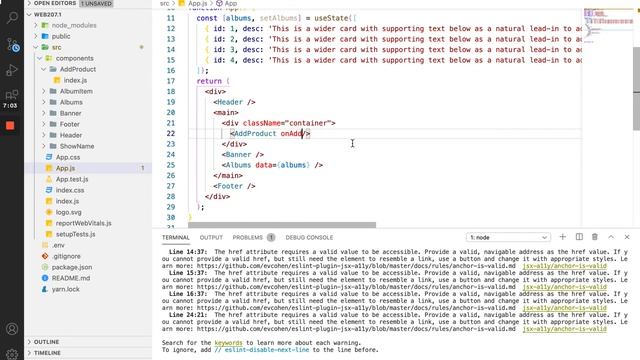Expand the Albums folder
Image resolution: width=640 pixels, height=360 pixels.
pyautogui.click(x=71, y=102)
